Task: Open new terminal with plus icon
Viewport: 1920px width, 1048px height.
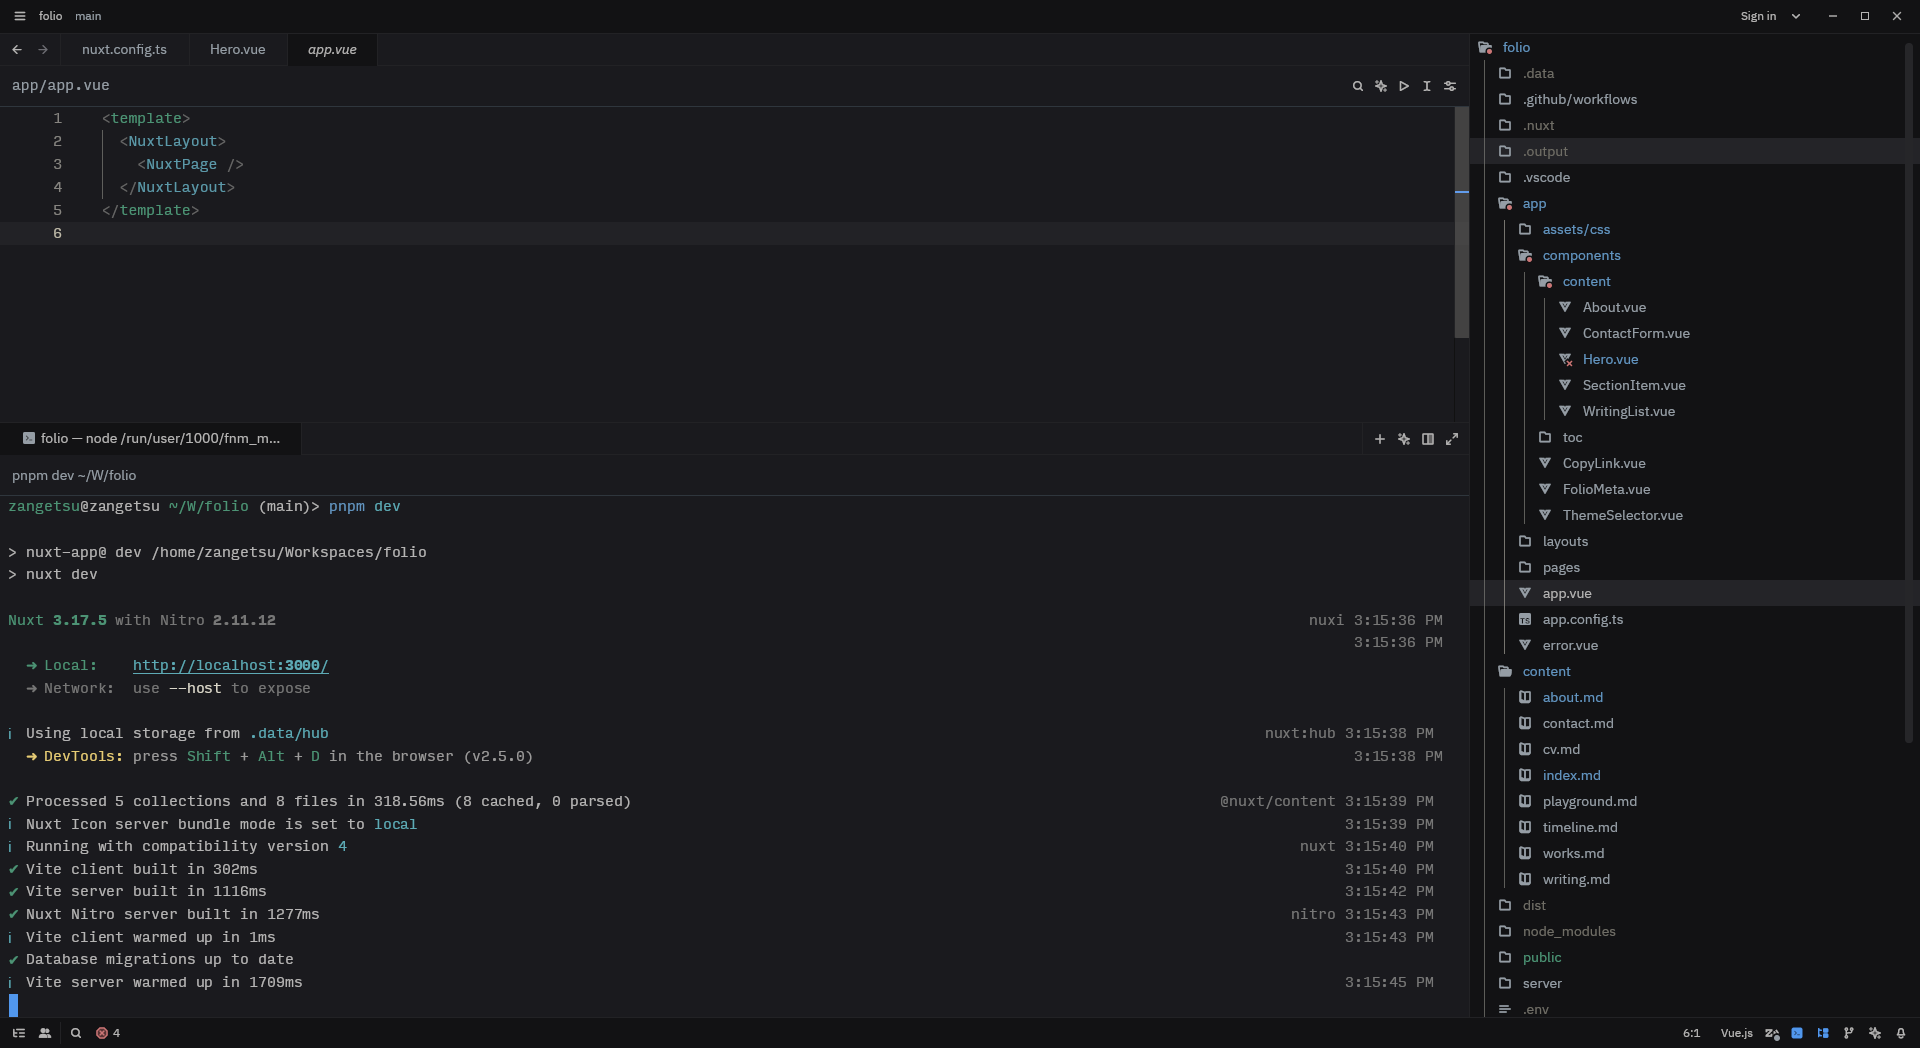Action: tap(1380, 439)
